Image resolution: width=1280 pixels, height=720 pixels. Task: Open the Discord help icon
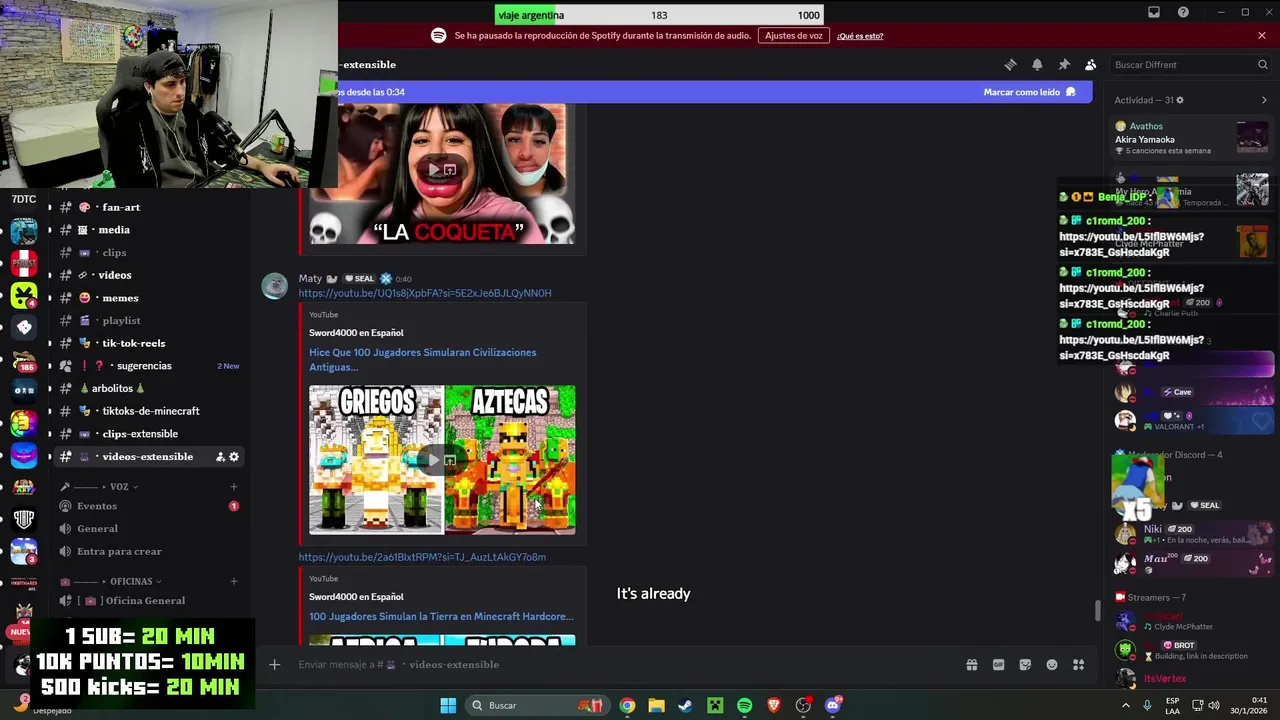click(1184, 12)
